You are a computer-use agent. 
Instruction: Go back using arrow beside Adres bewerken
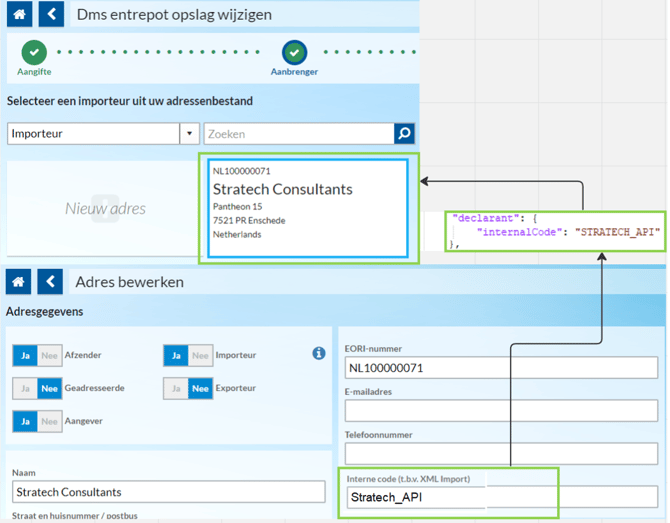click(50, 282)
